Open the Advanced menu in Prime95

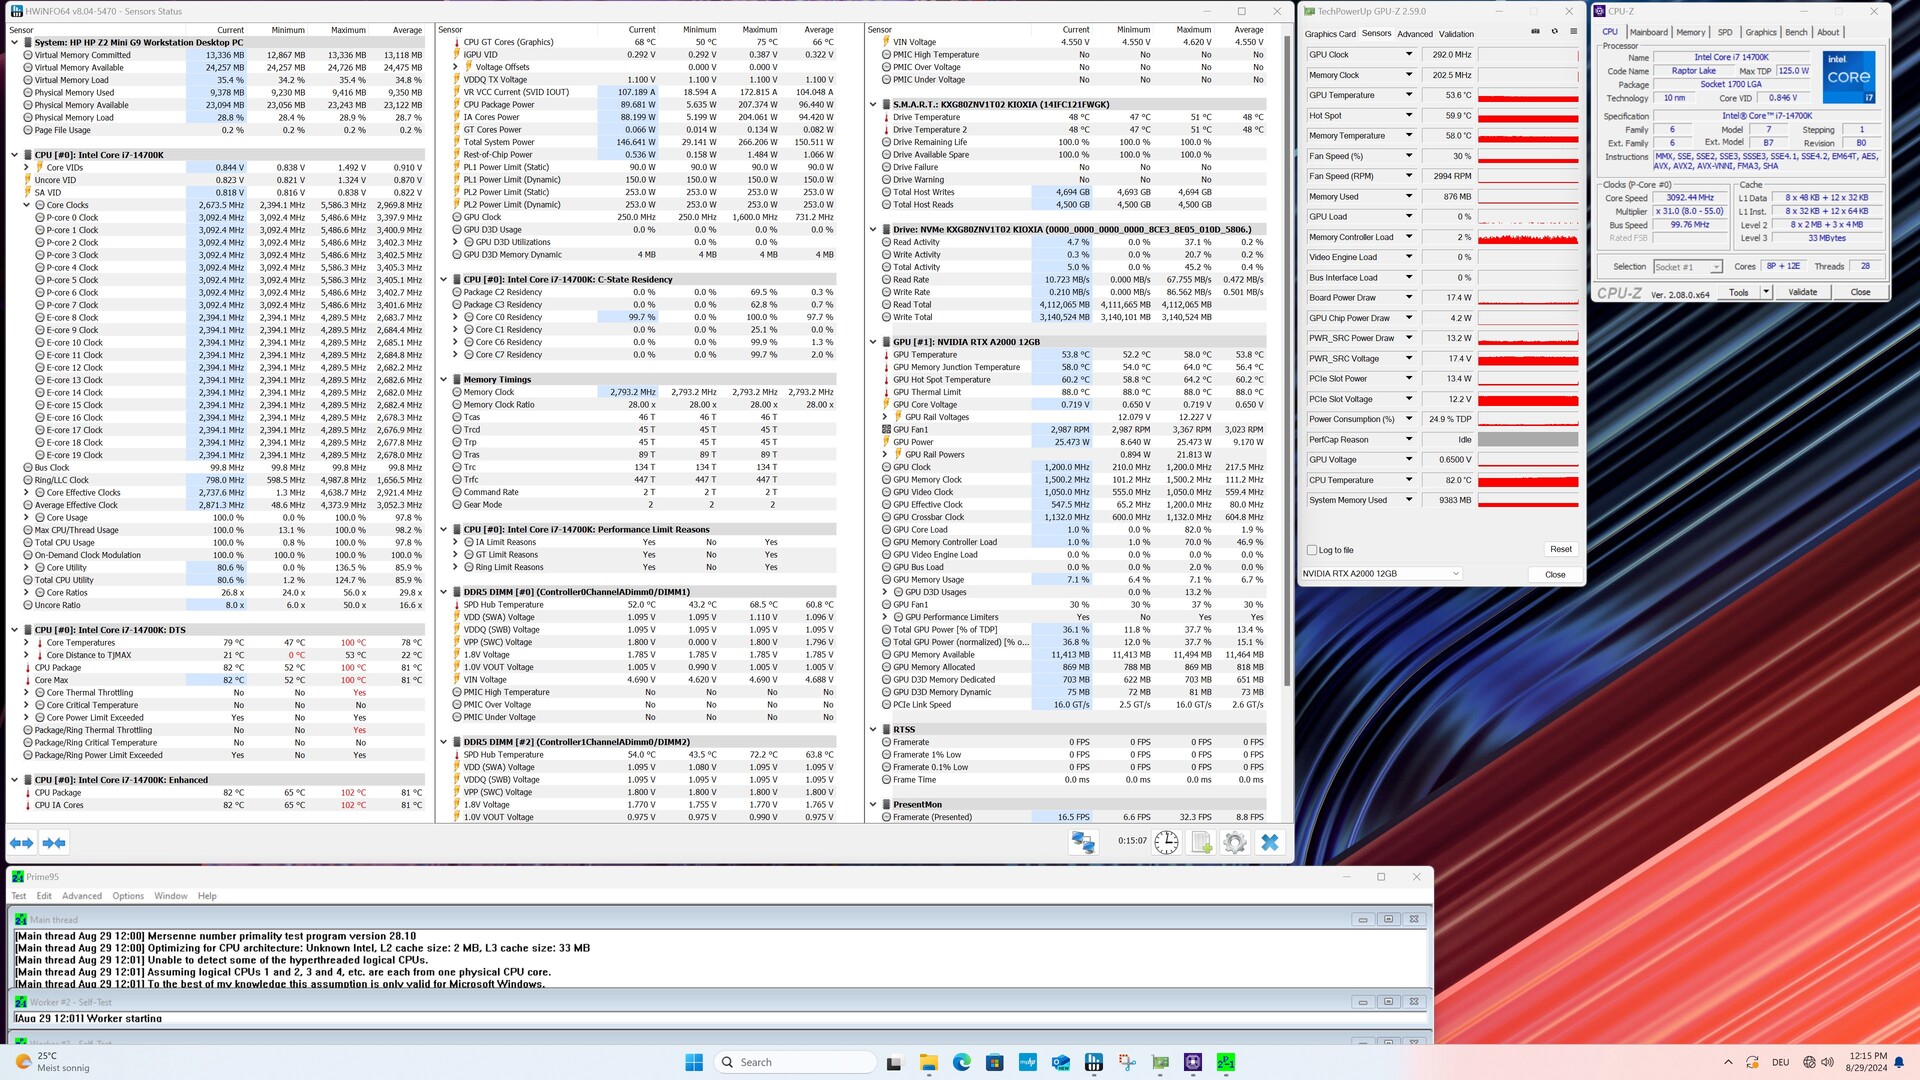click(x=82, y=896)
